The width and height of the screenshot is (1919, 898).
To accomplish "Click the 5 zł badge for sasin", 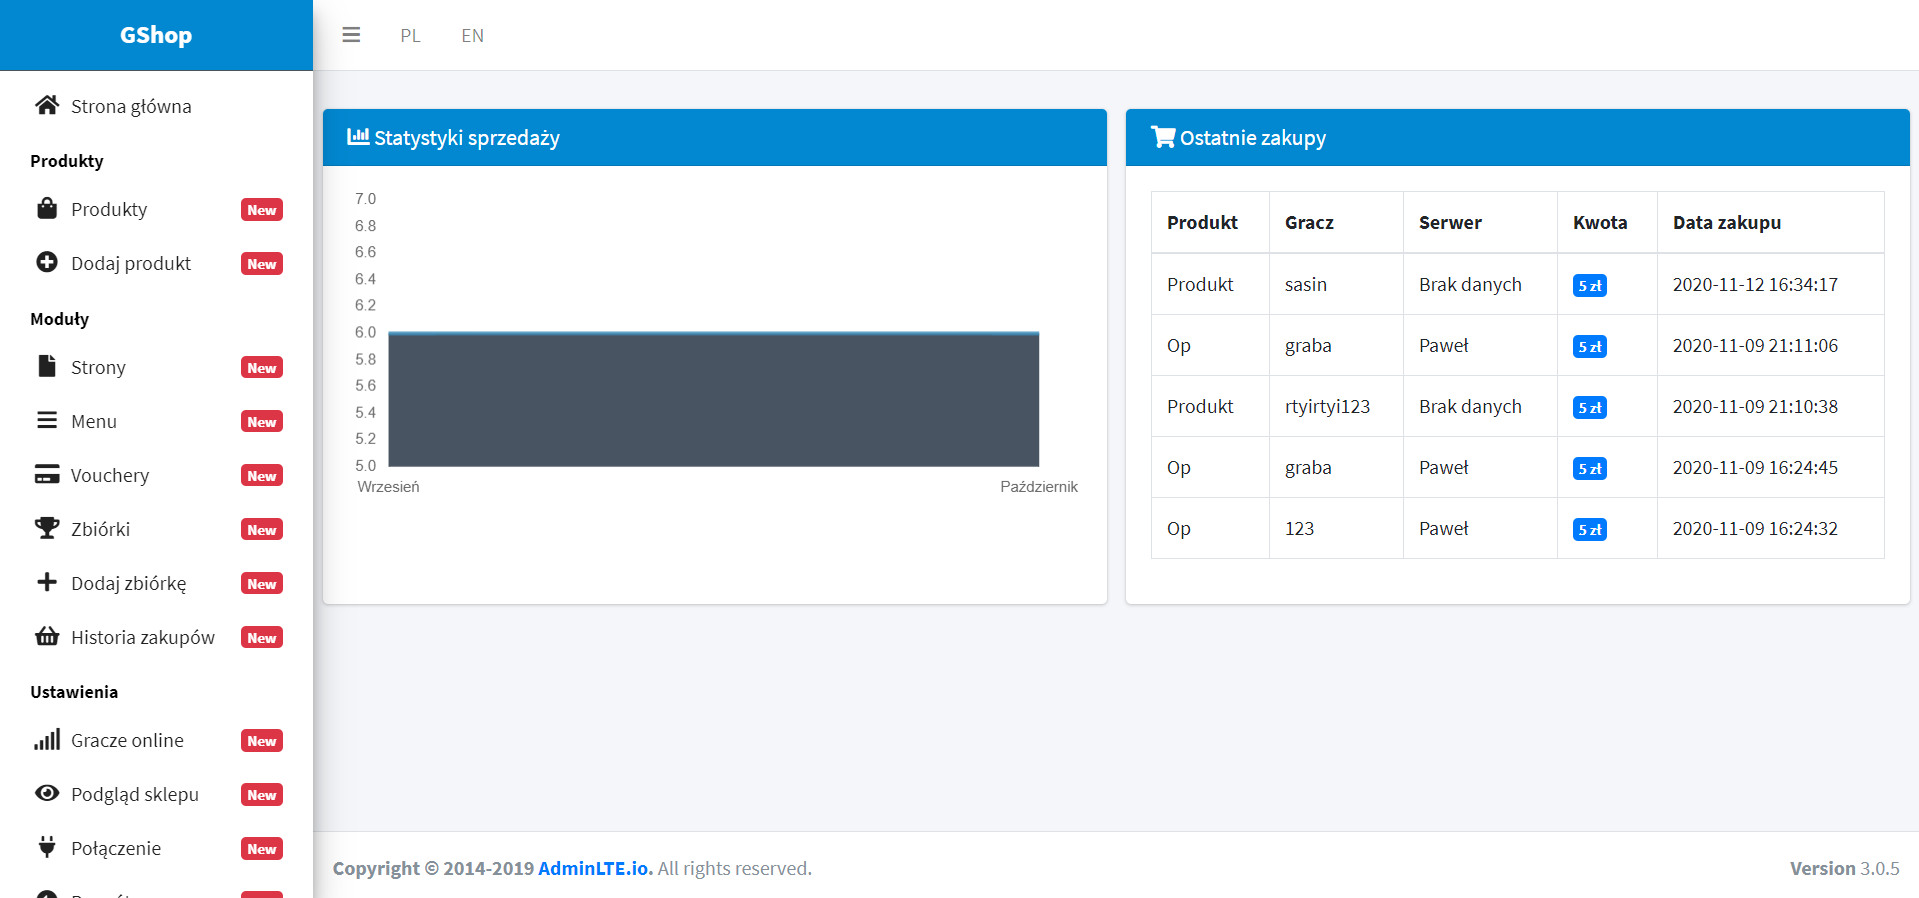I will [x=1589, y=286].
